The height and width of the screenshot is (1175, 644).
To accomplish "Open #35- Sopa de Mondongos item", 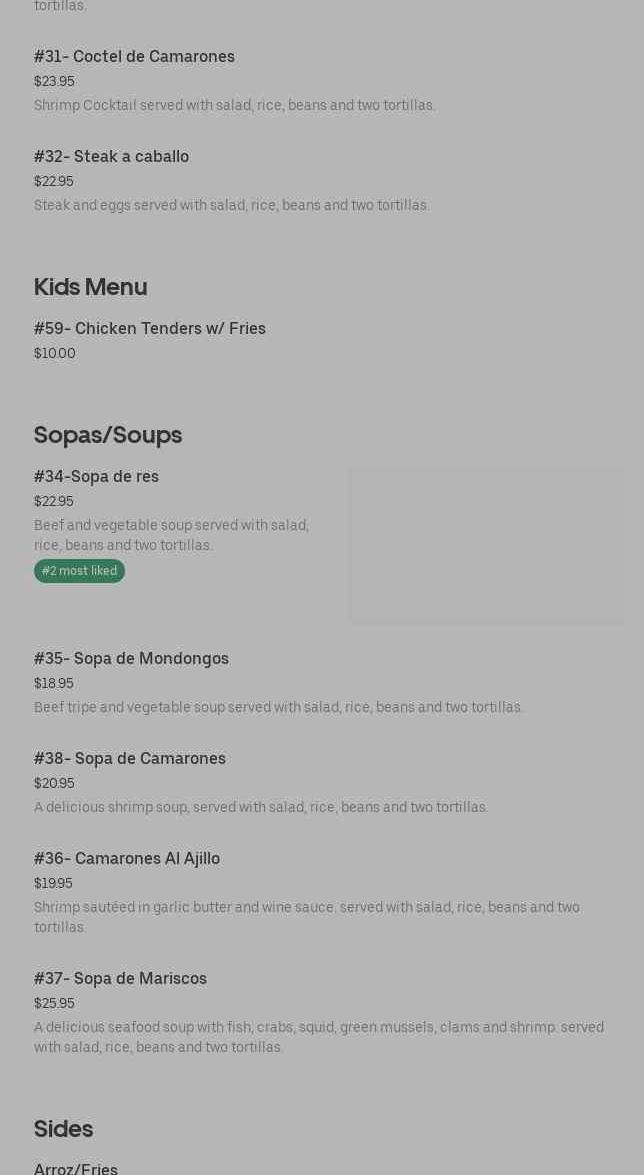I will coord(131,659).
